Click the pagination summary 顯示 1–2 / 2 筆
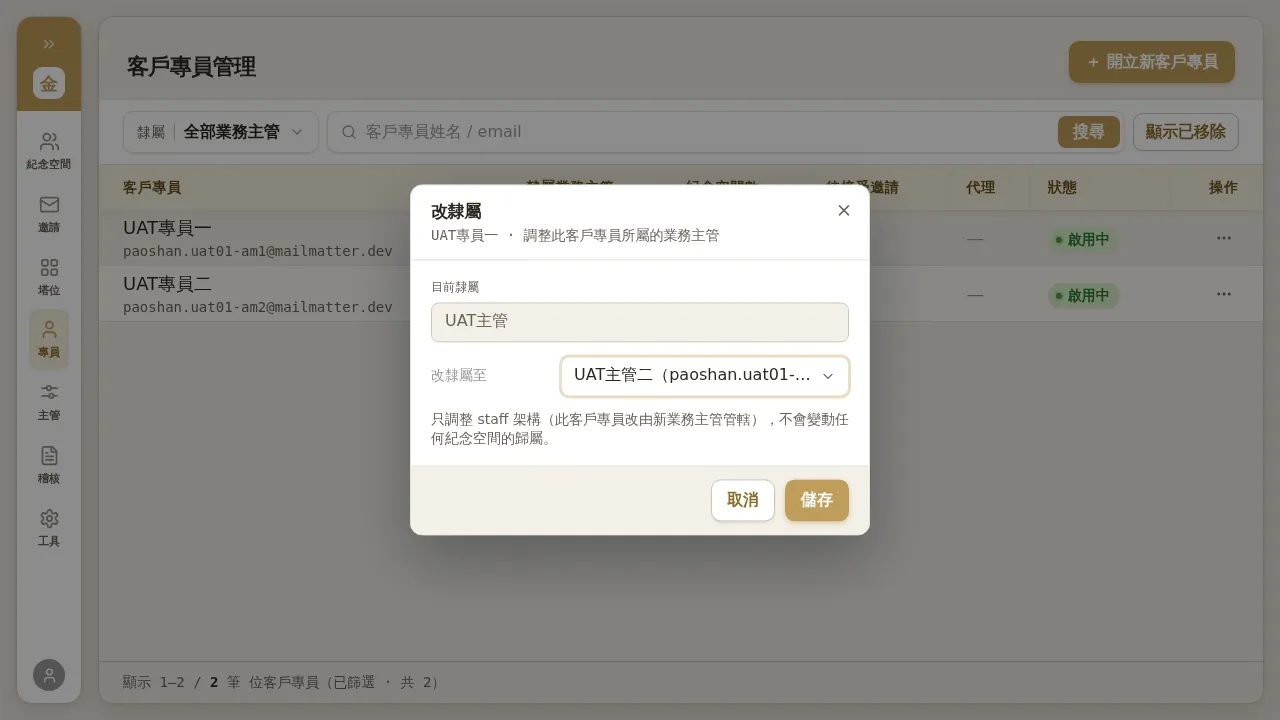The image size is (1280, 720). (181, 682)
